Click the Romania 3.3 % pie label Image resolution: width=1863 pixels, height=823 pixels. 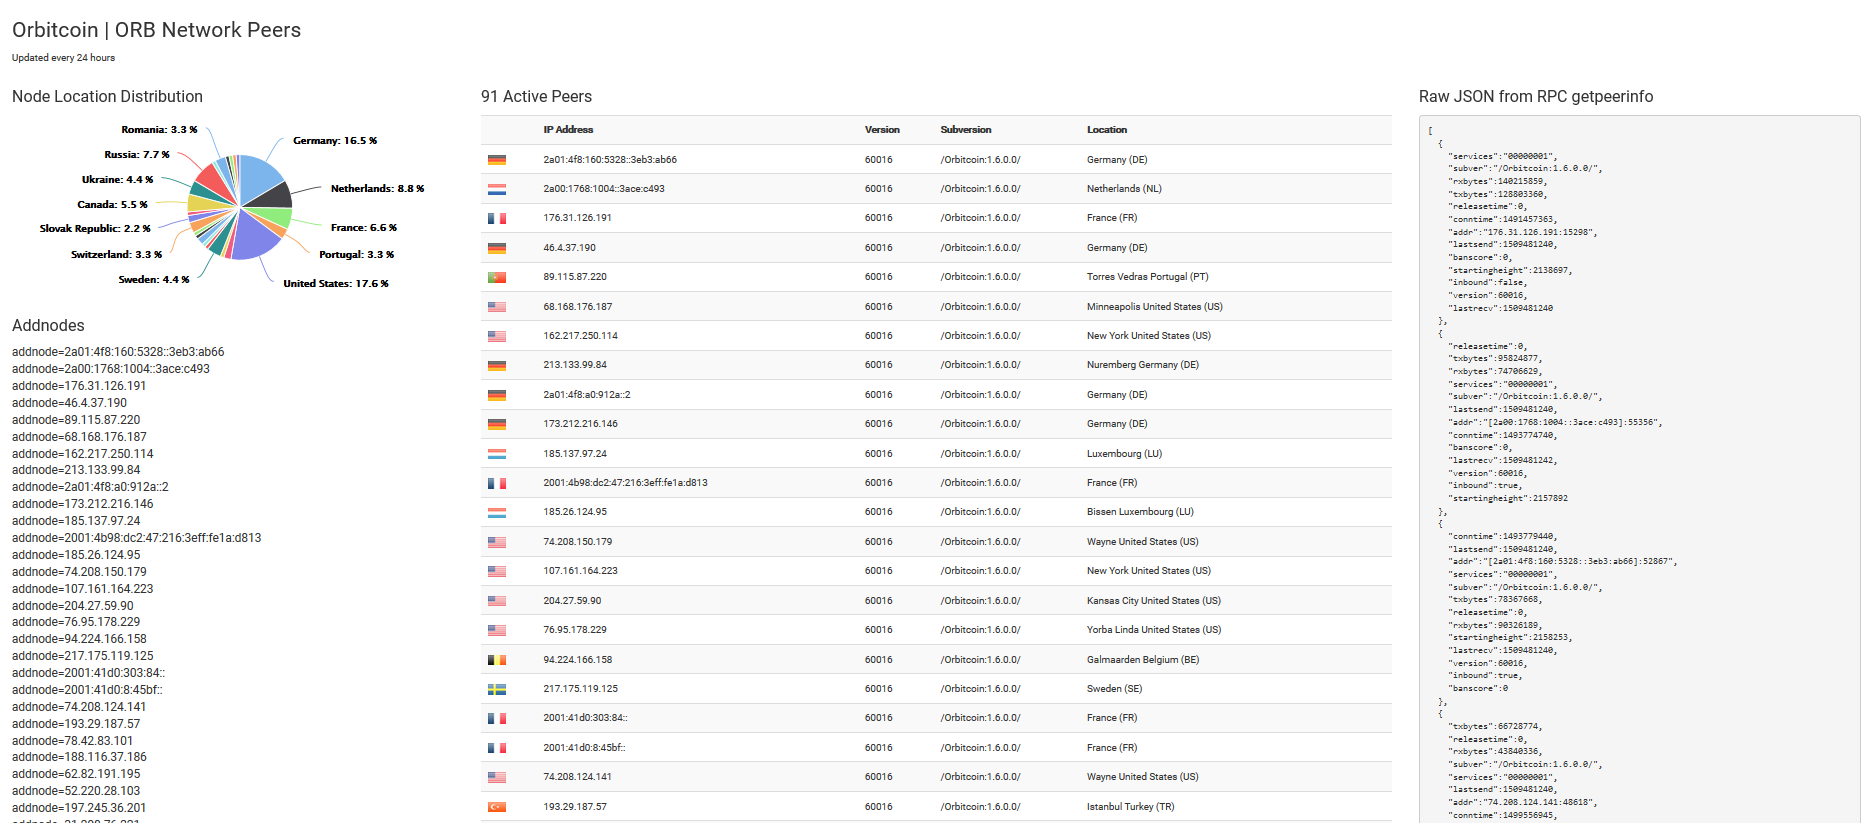click(x=159, y=130)
